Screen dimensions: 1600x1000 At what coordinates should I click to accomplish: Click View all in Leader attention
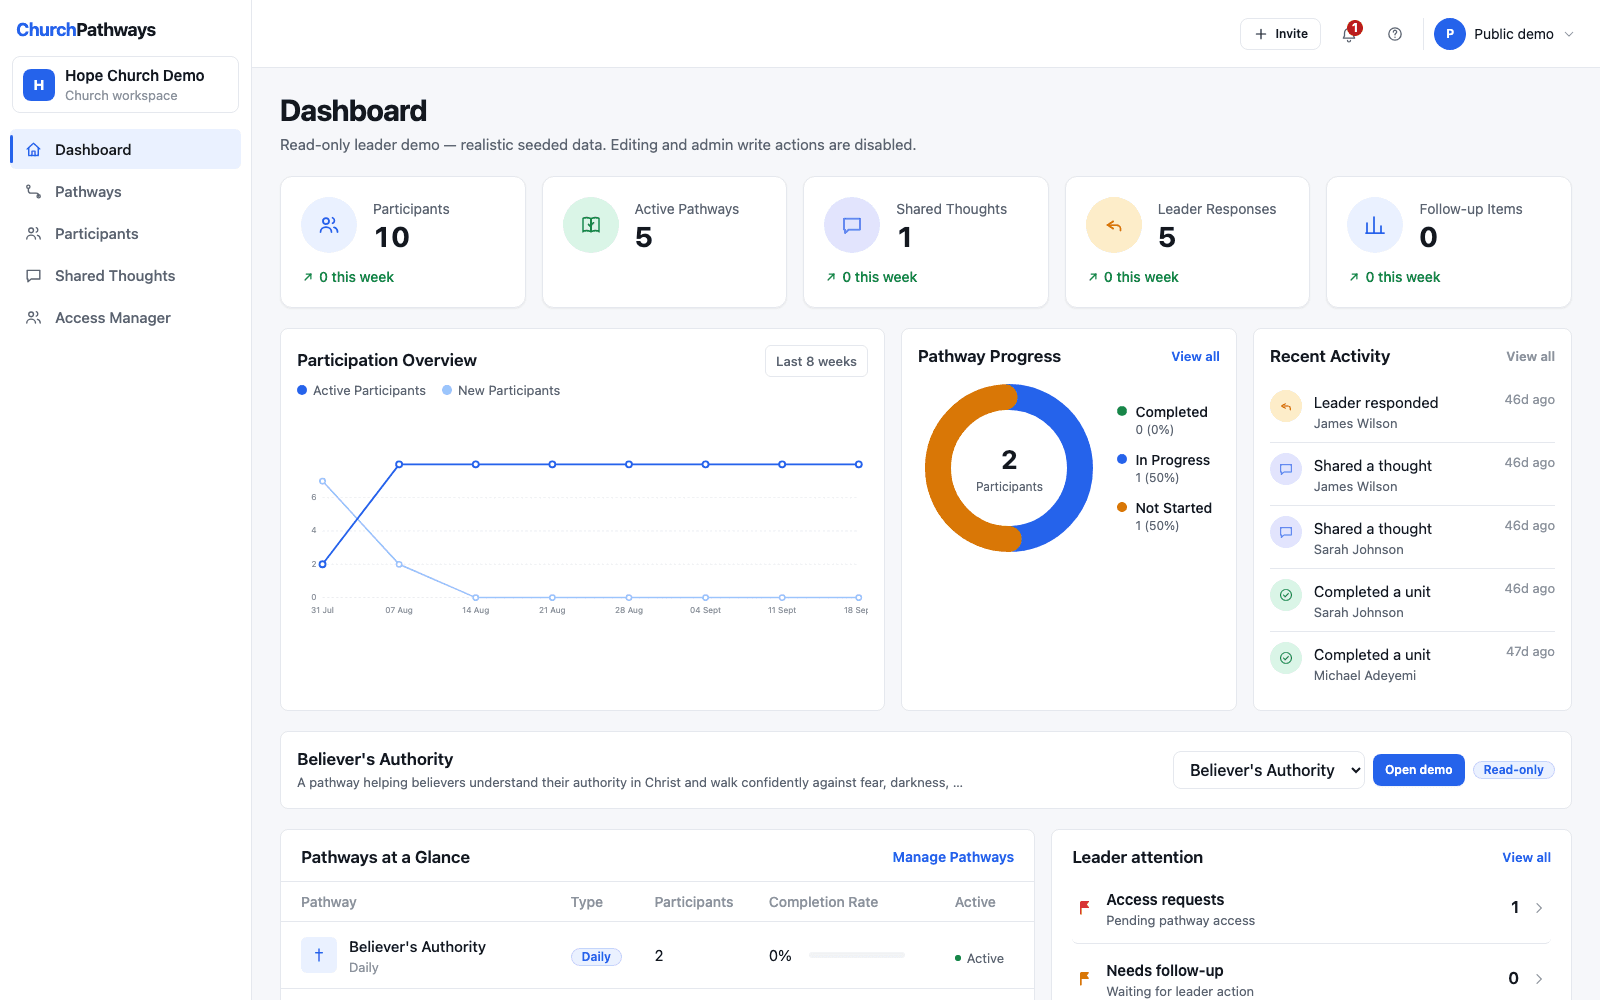1526,858
